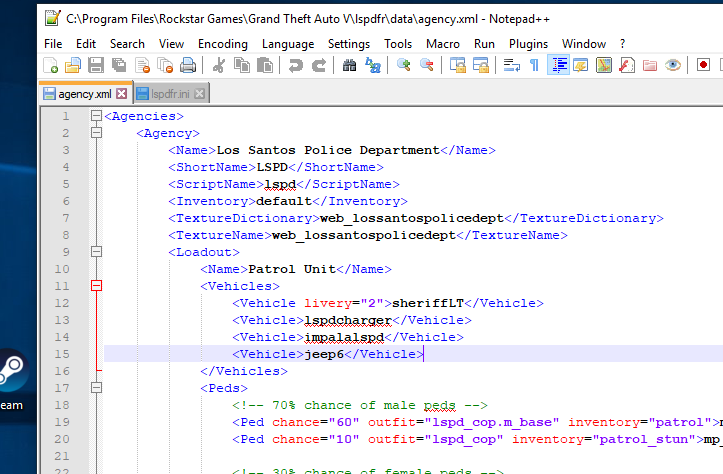
Task: Open Find using the binoculars icon
Action: pos(350,65)
